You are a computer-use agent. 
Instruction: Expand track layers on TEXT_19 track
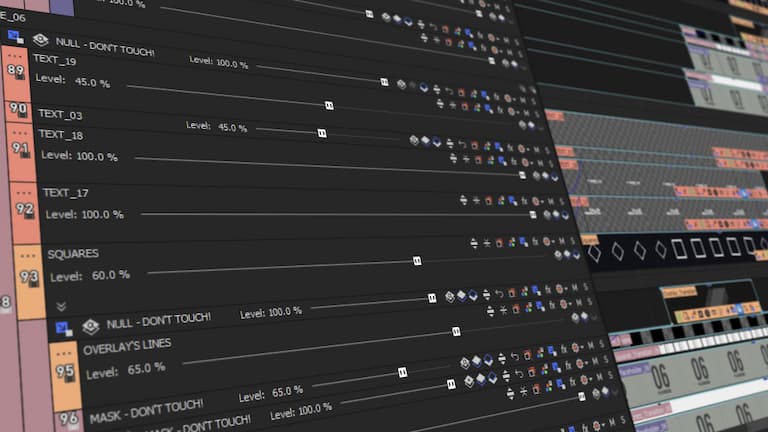(440, 103)
